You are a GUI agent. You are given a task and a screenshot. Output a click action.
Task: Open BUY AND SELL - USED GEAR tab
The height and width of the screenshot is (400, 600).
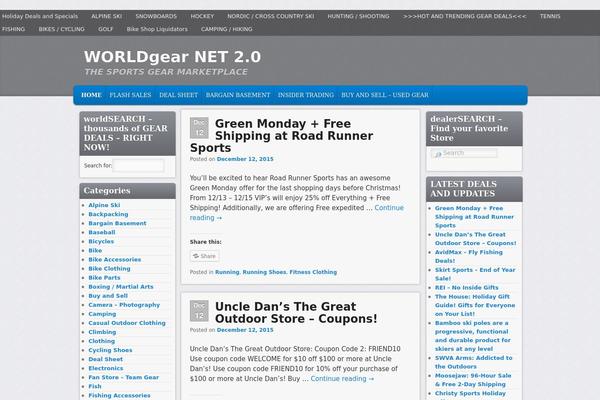tap(385, 95)
